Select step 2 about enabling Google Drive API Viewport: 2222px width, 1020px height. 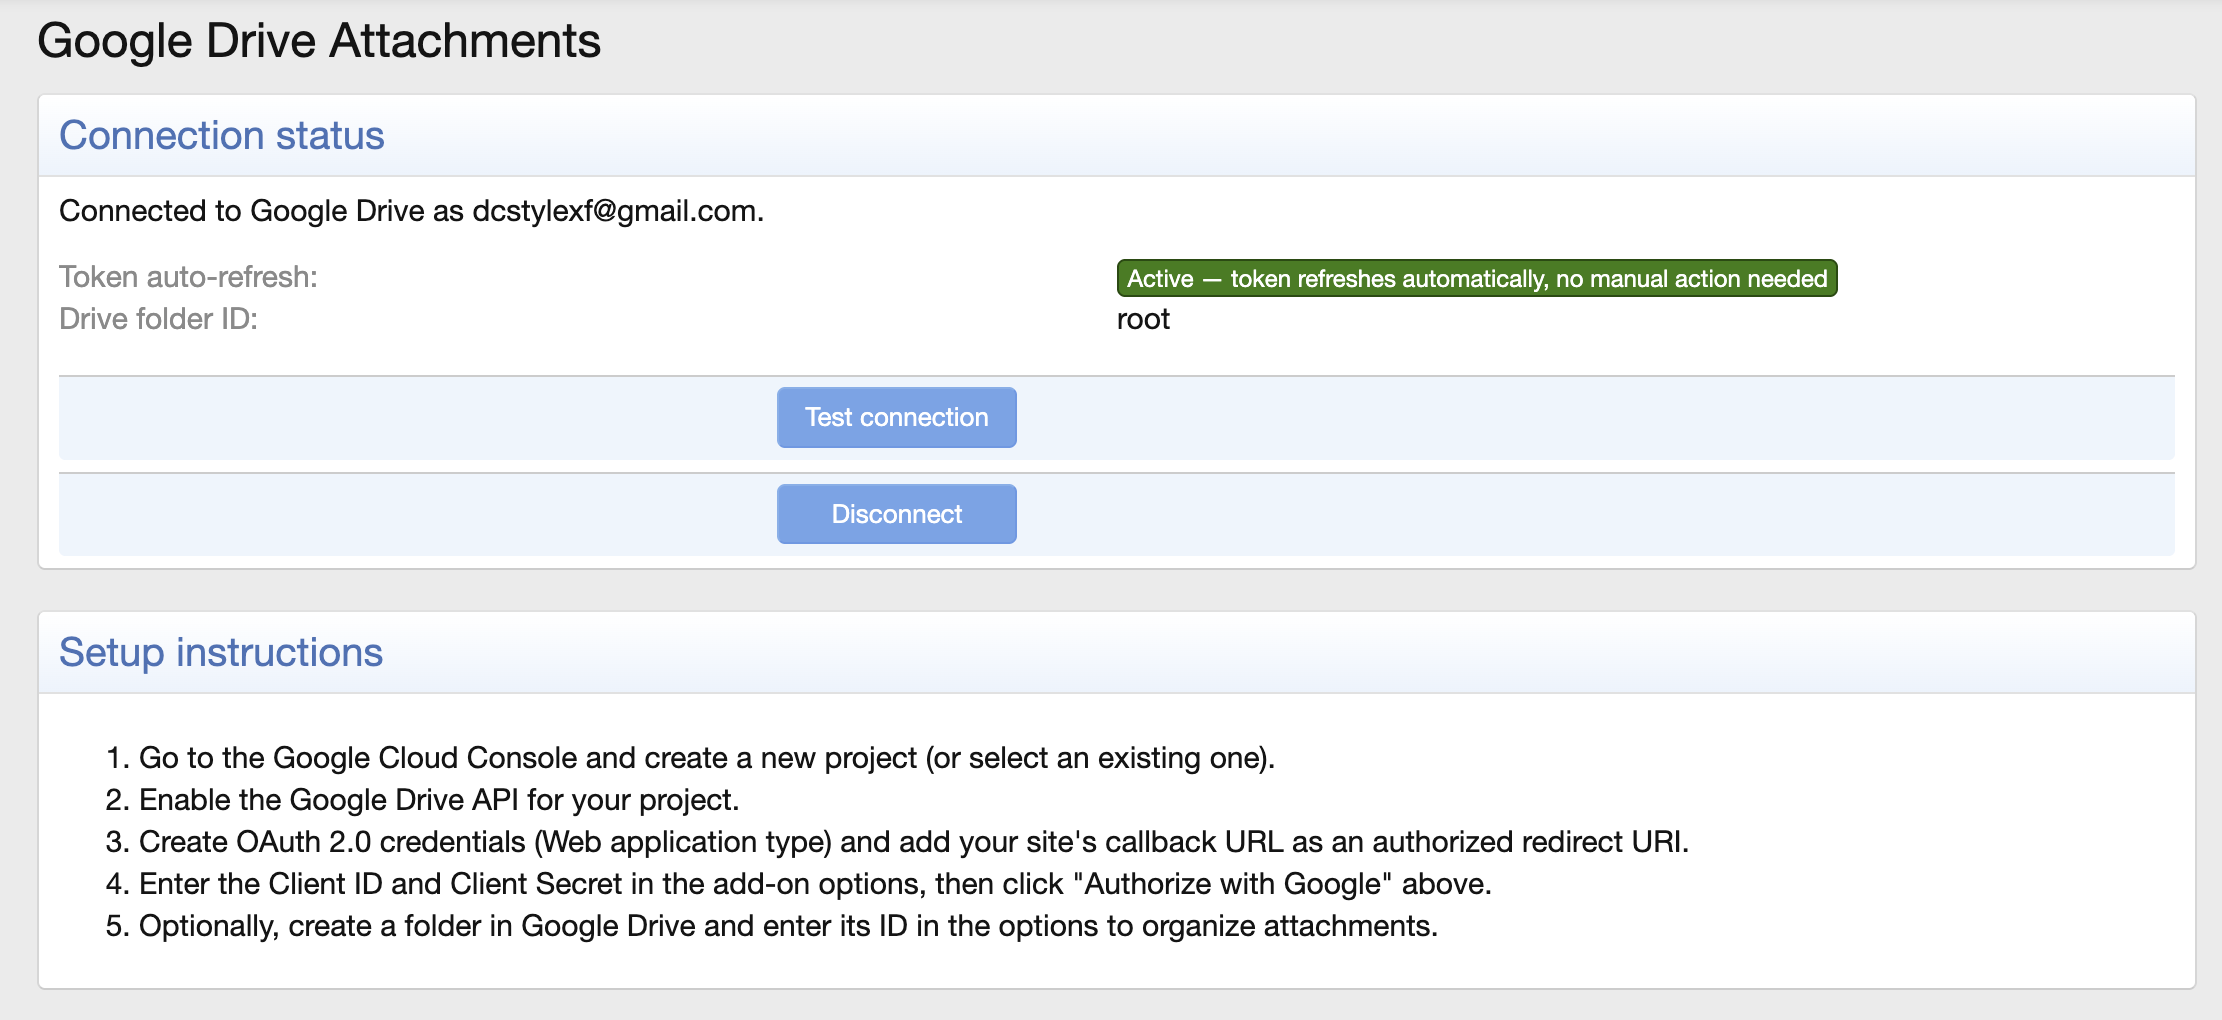[x=440, y=799]
